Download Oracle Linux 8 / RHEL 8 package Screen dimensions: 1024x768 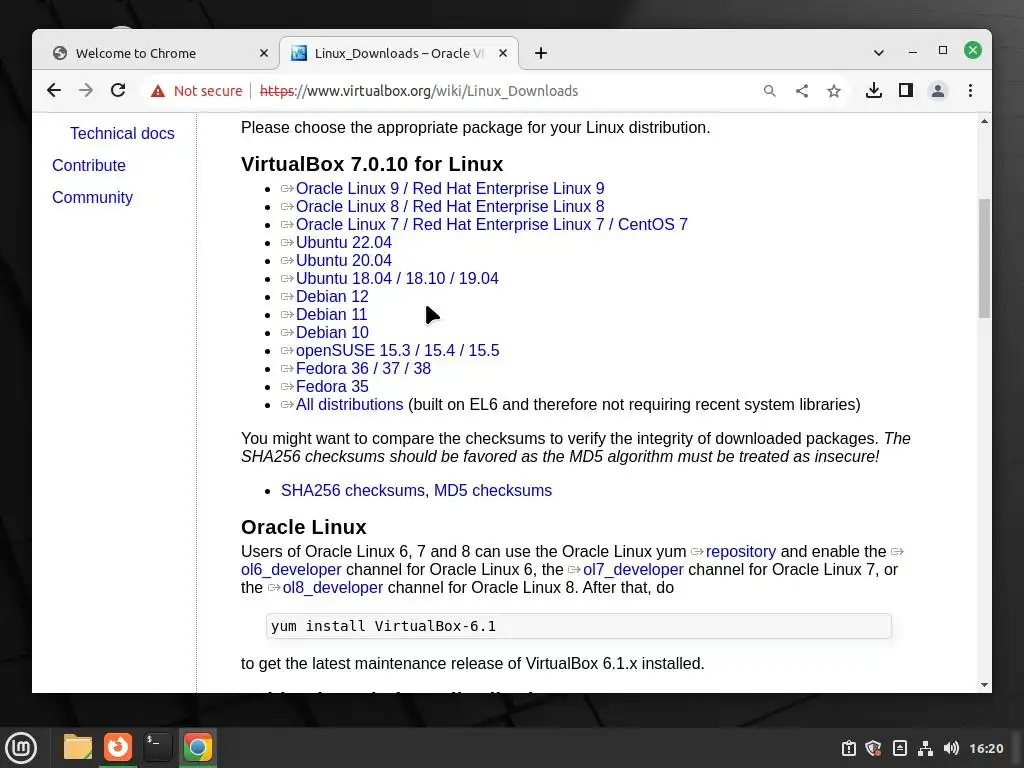point(450,206)
